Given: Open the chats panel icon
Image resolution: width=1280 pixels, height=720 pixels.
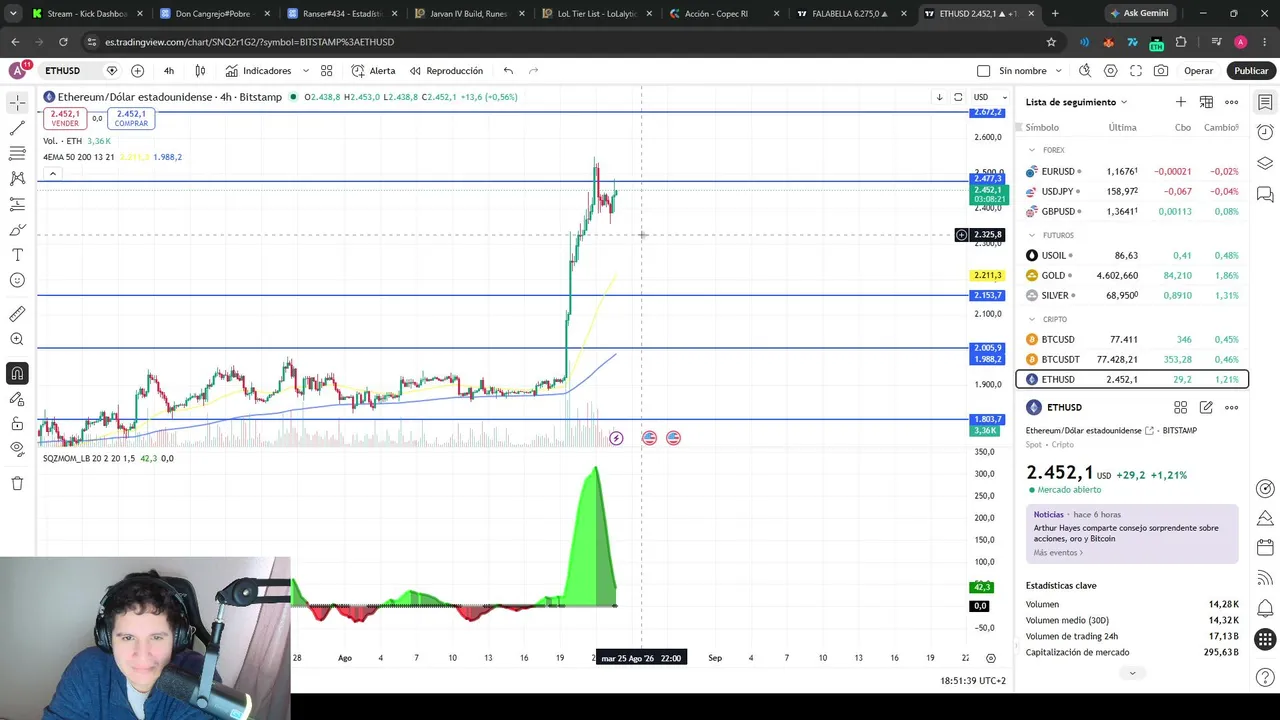Looking at the screenshot, I should (x=1265, y=194).
